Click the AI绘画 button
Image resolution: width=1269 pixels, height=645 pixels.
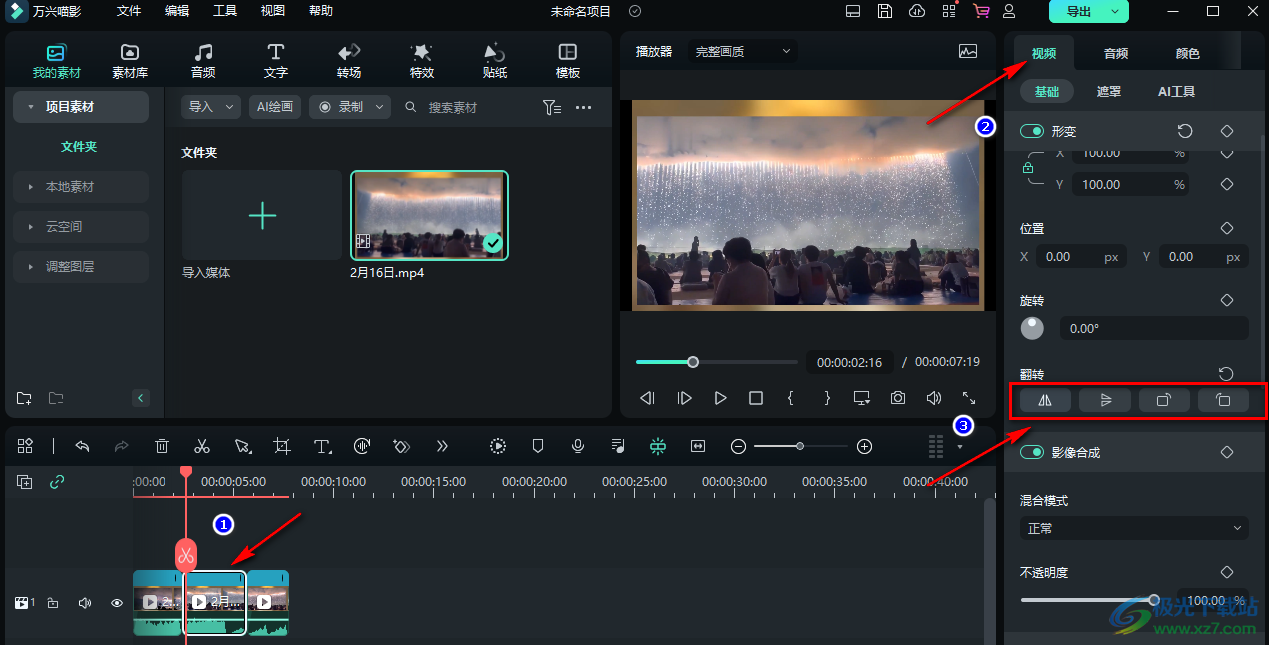[275, 107]
